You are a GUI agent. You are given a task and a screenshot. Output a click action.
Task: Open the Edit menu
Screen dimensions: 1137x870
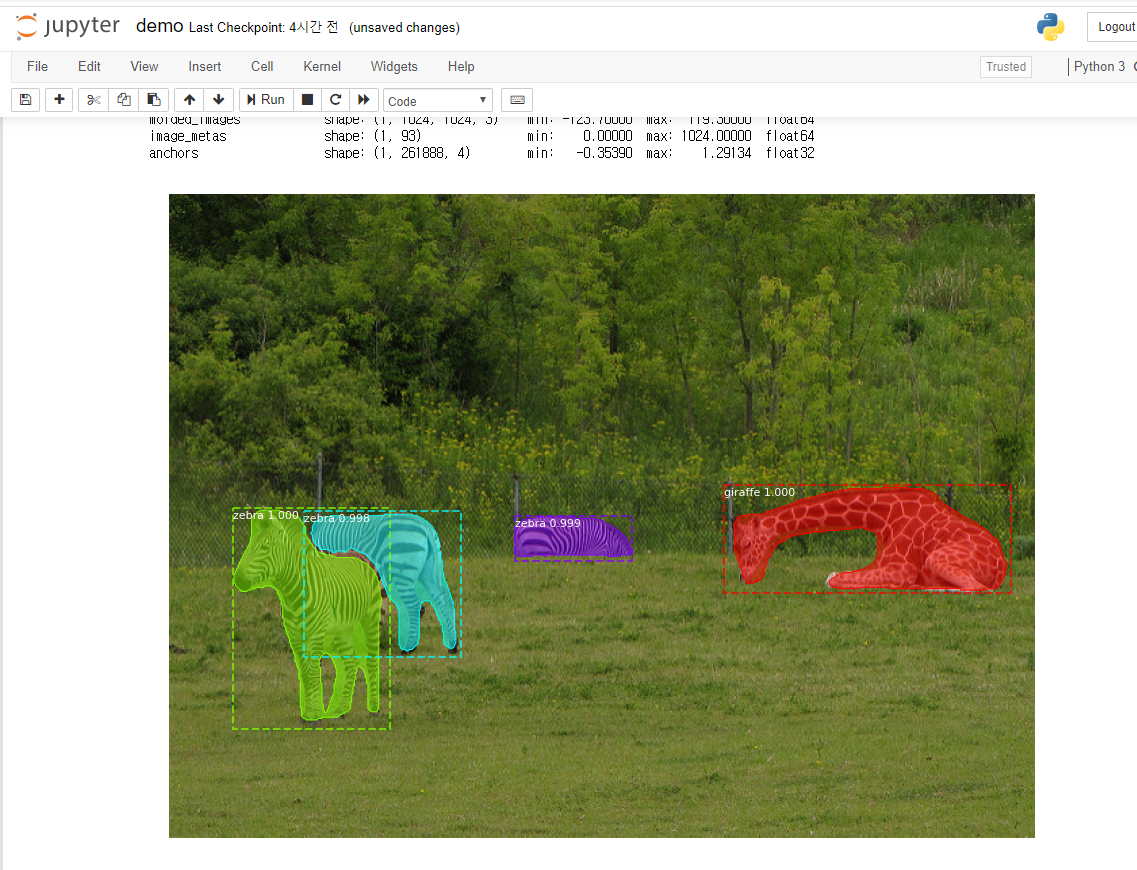[89, 67]
